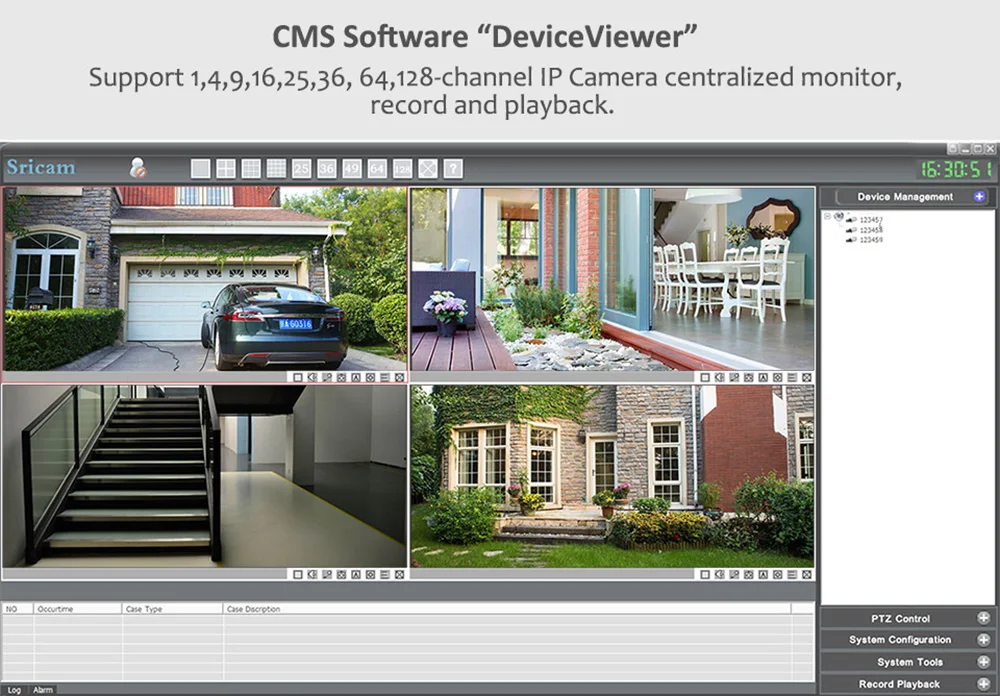The height and width of the screenshot is (696, 1000).
Task: Select the staircase camera feed
Action: tap(205, 476)
